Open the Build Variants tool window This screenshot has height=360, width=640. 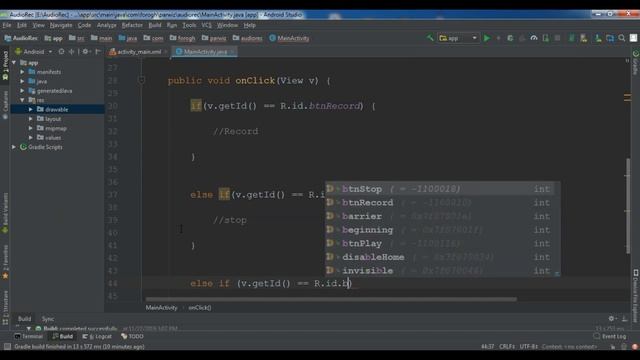point(5,212)
